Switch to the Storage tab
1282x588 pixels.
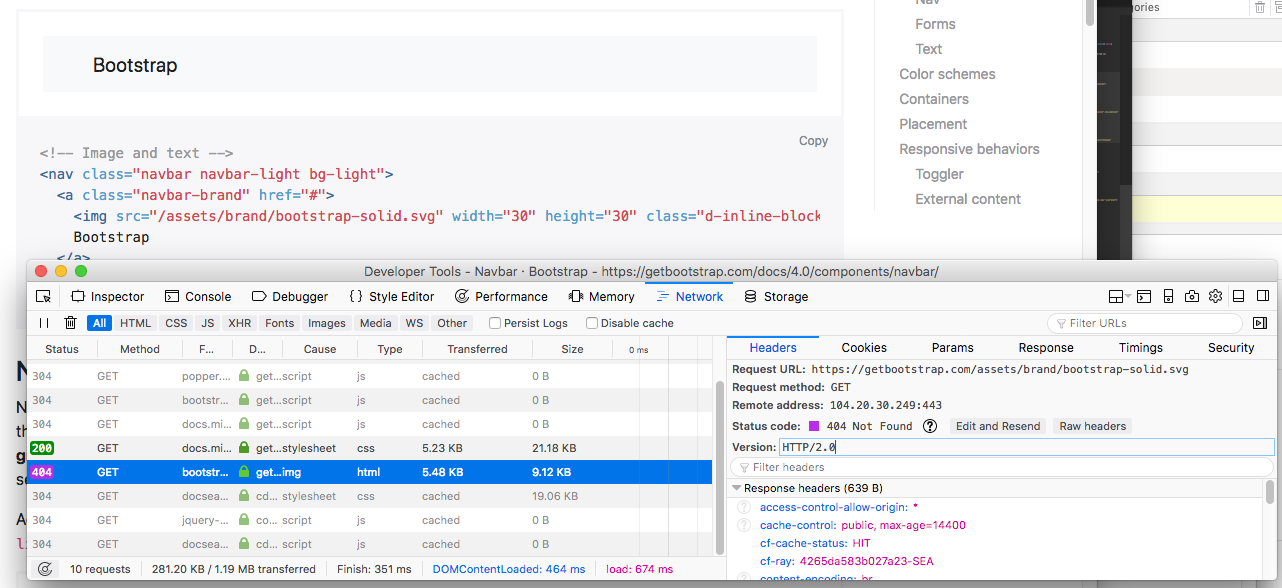(776, 297)
